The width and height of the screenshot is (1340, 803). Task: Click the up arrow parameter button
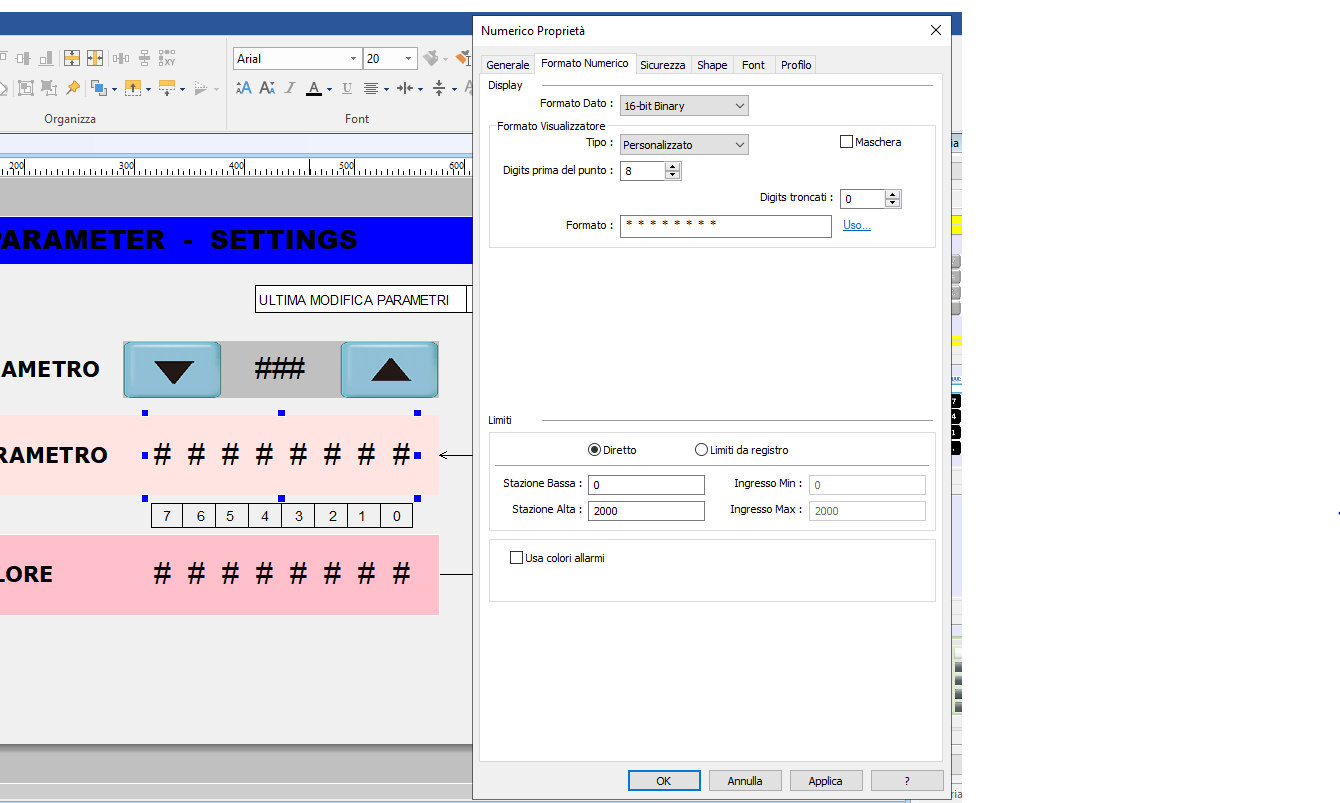[x=390, y=369]
